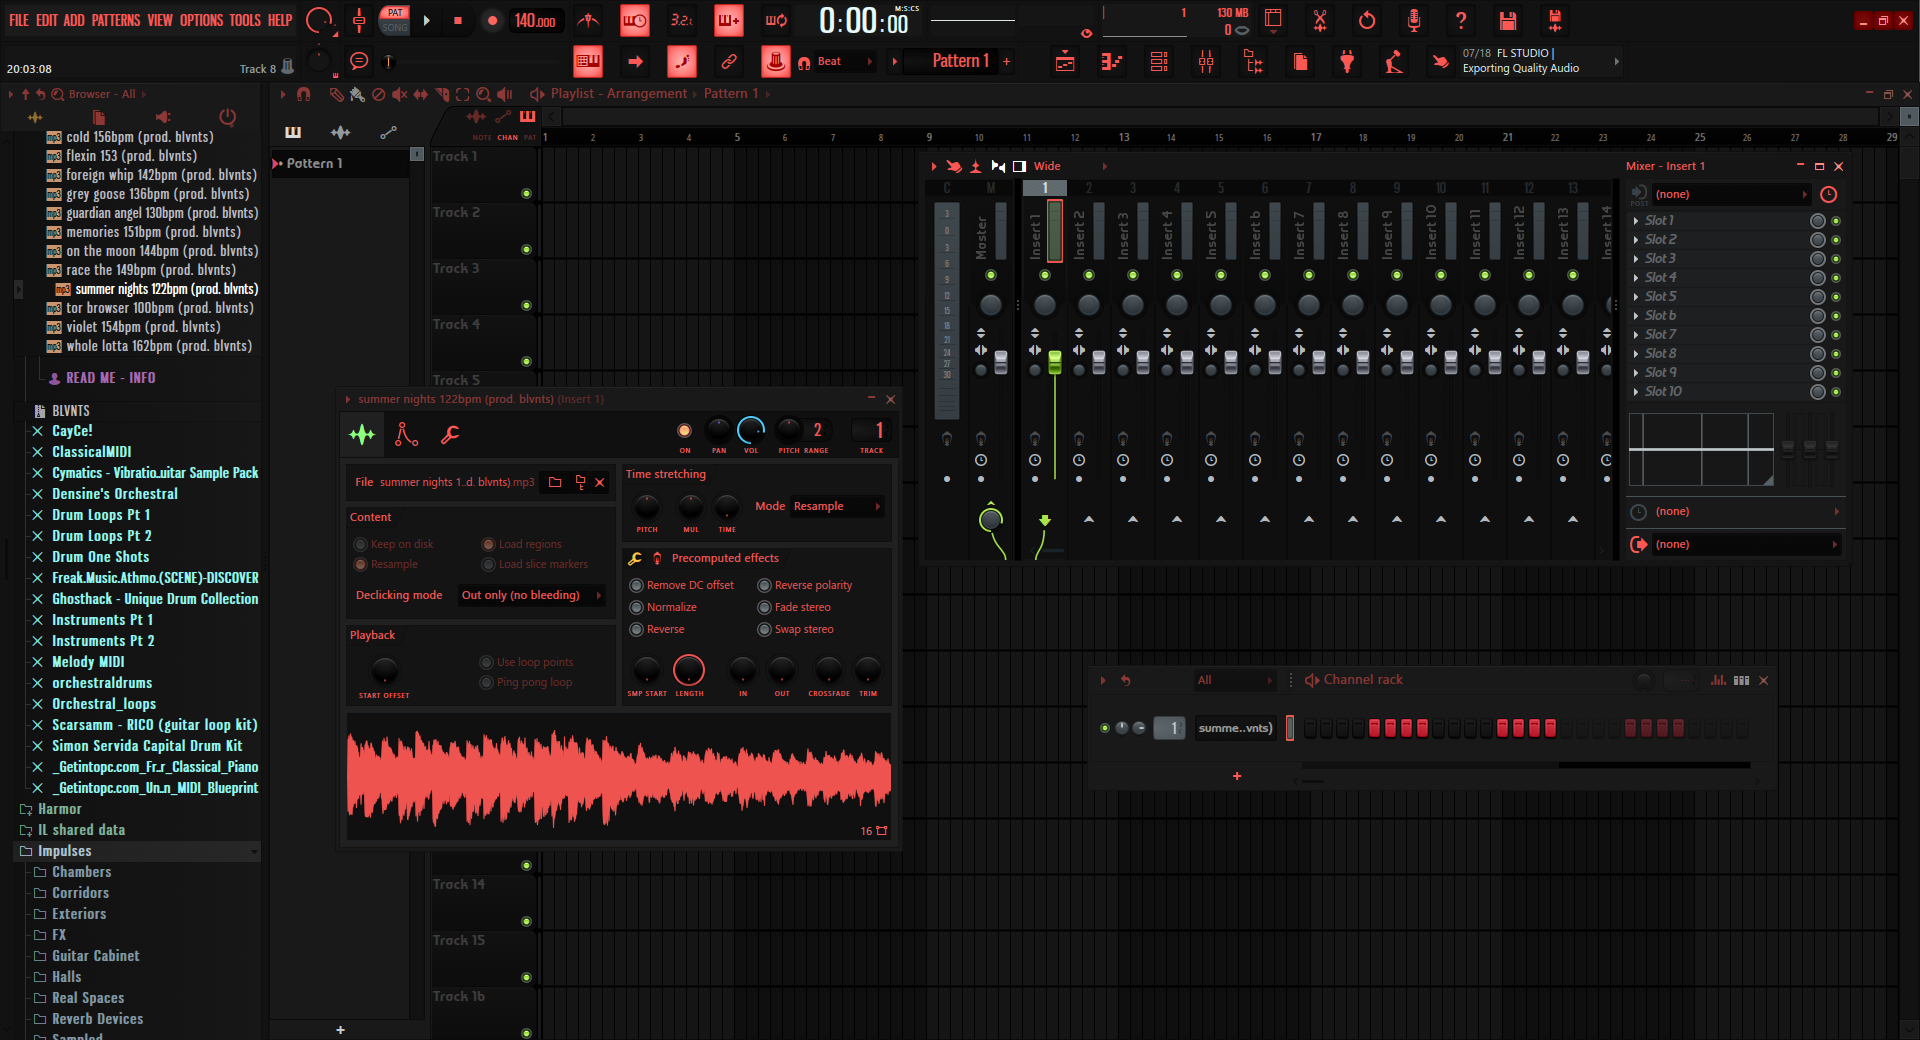Screen dimensions: 1920x1040
Task: Click the Save project floppy icon
Action: tap(1508, 20)
